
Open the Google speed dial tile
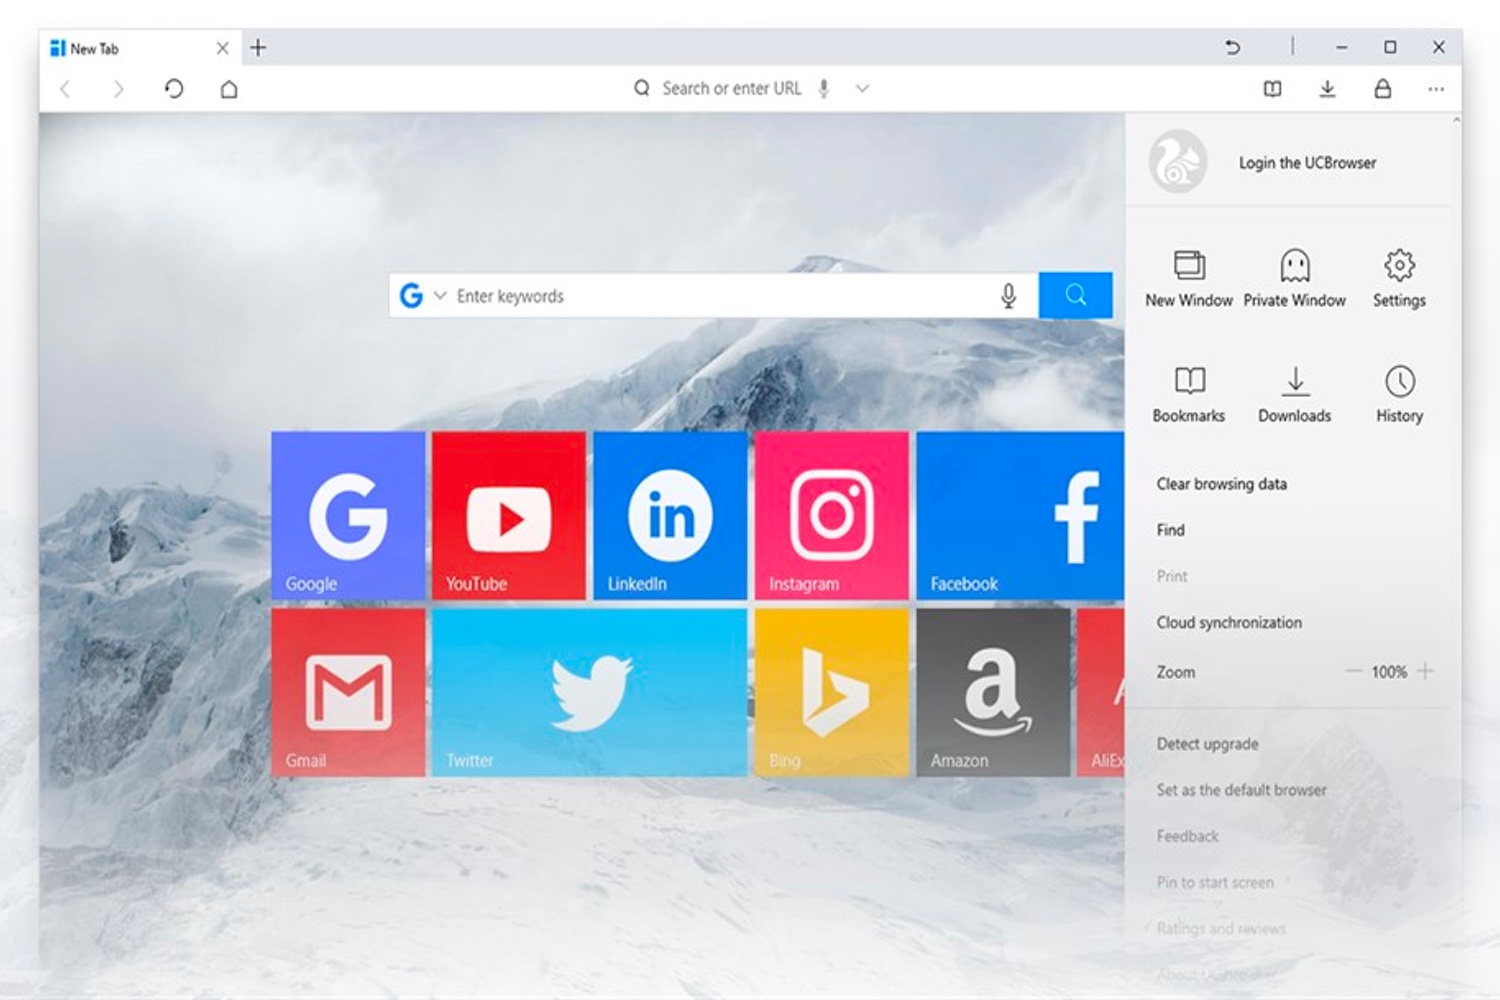coord(348,516)
